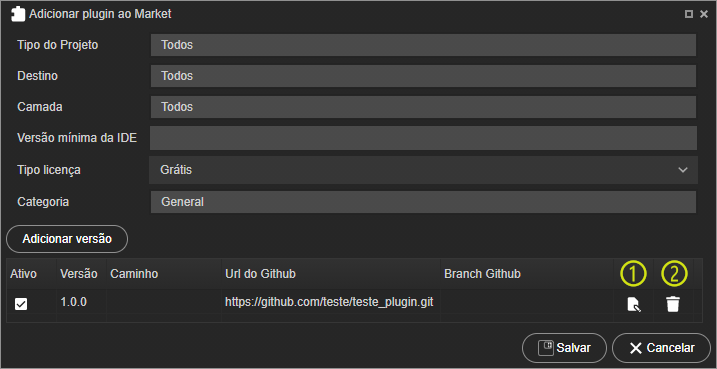Click the Versão mínima da IDE input field

pos(423,138)
